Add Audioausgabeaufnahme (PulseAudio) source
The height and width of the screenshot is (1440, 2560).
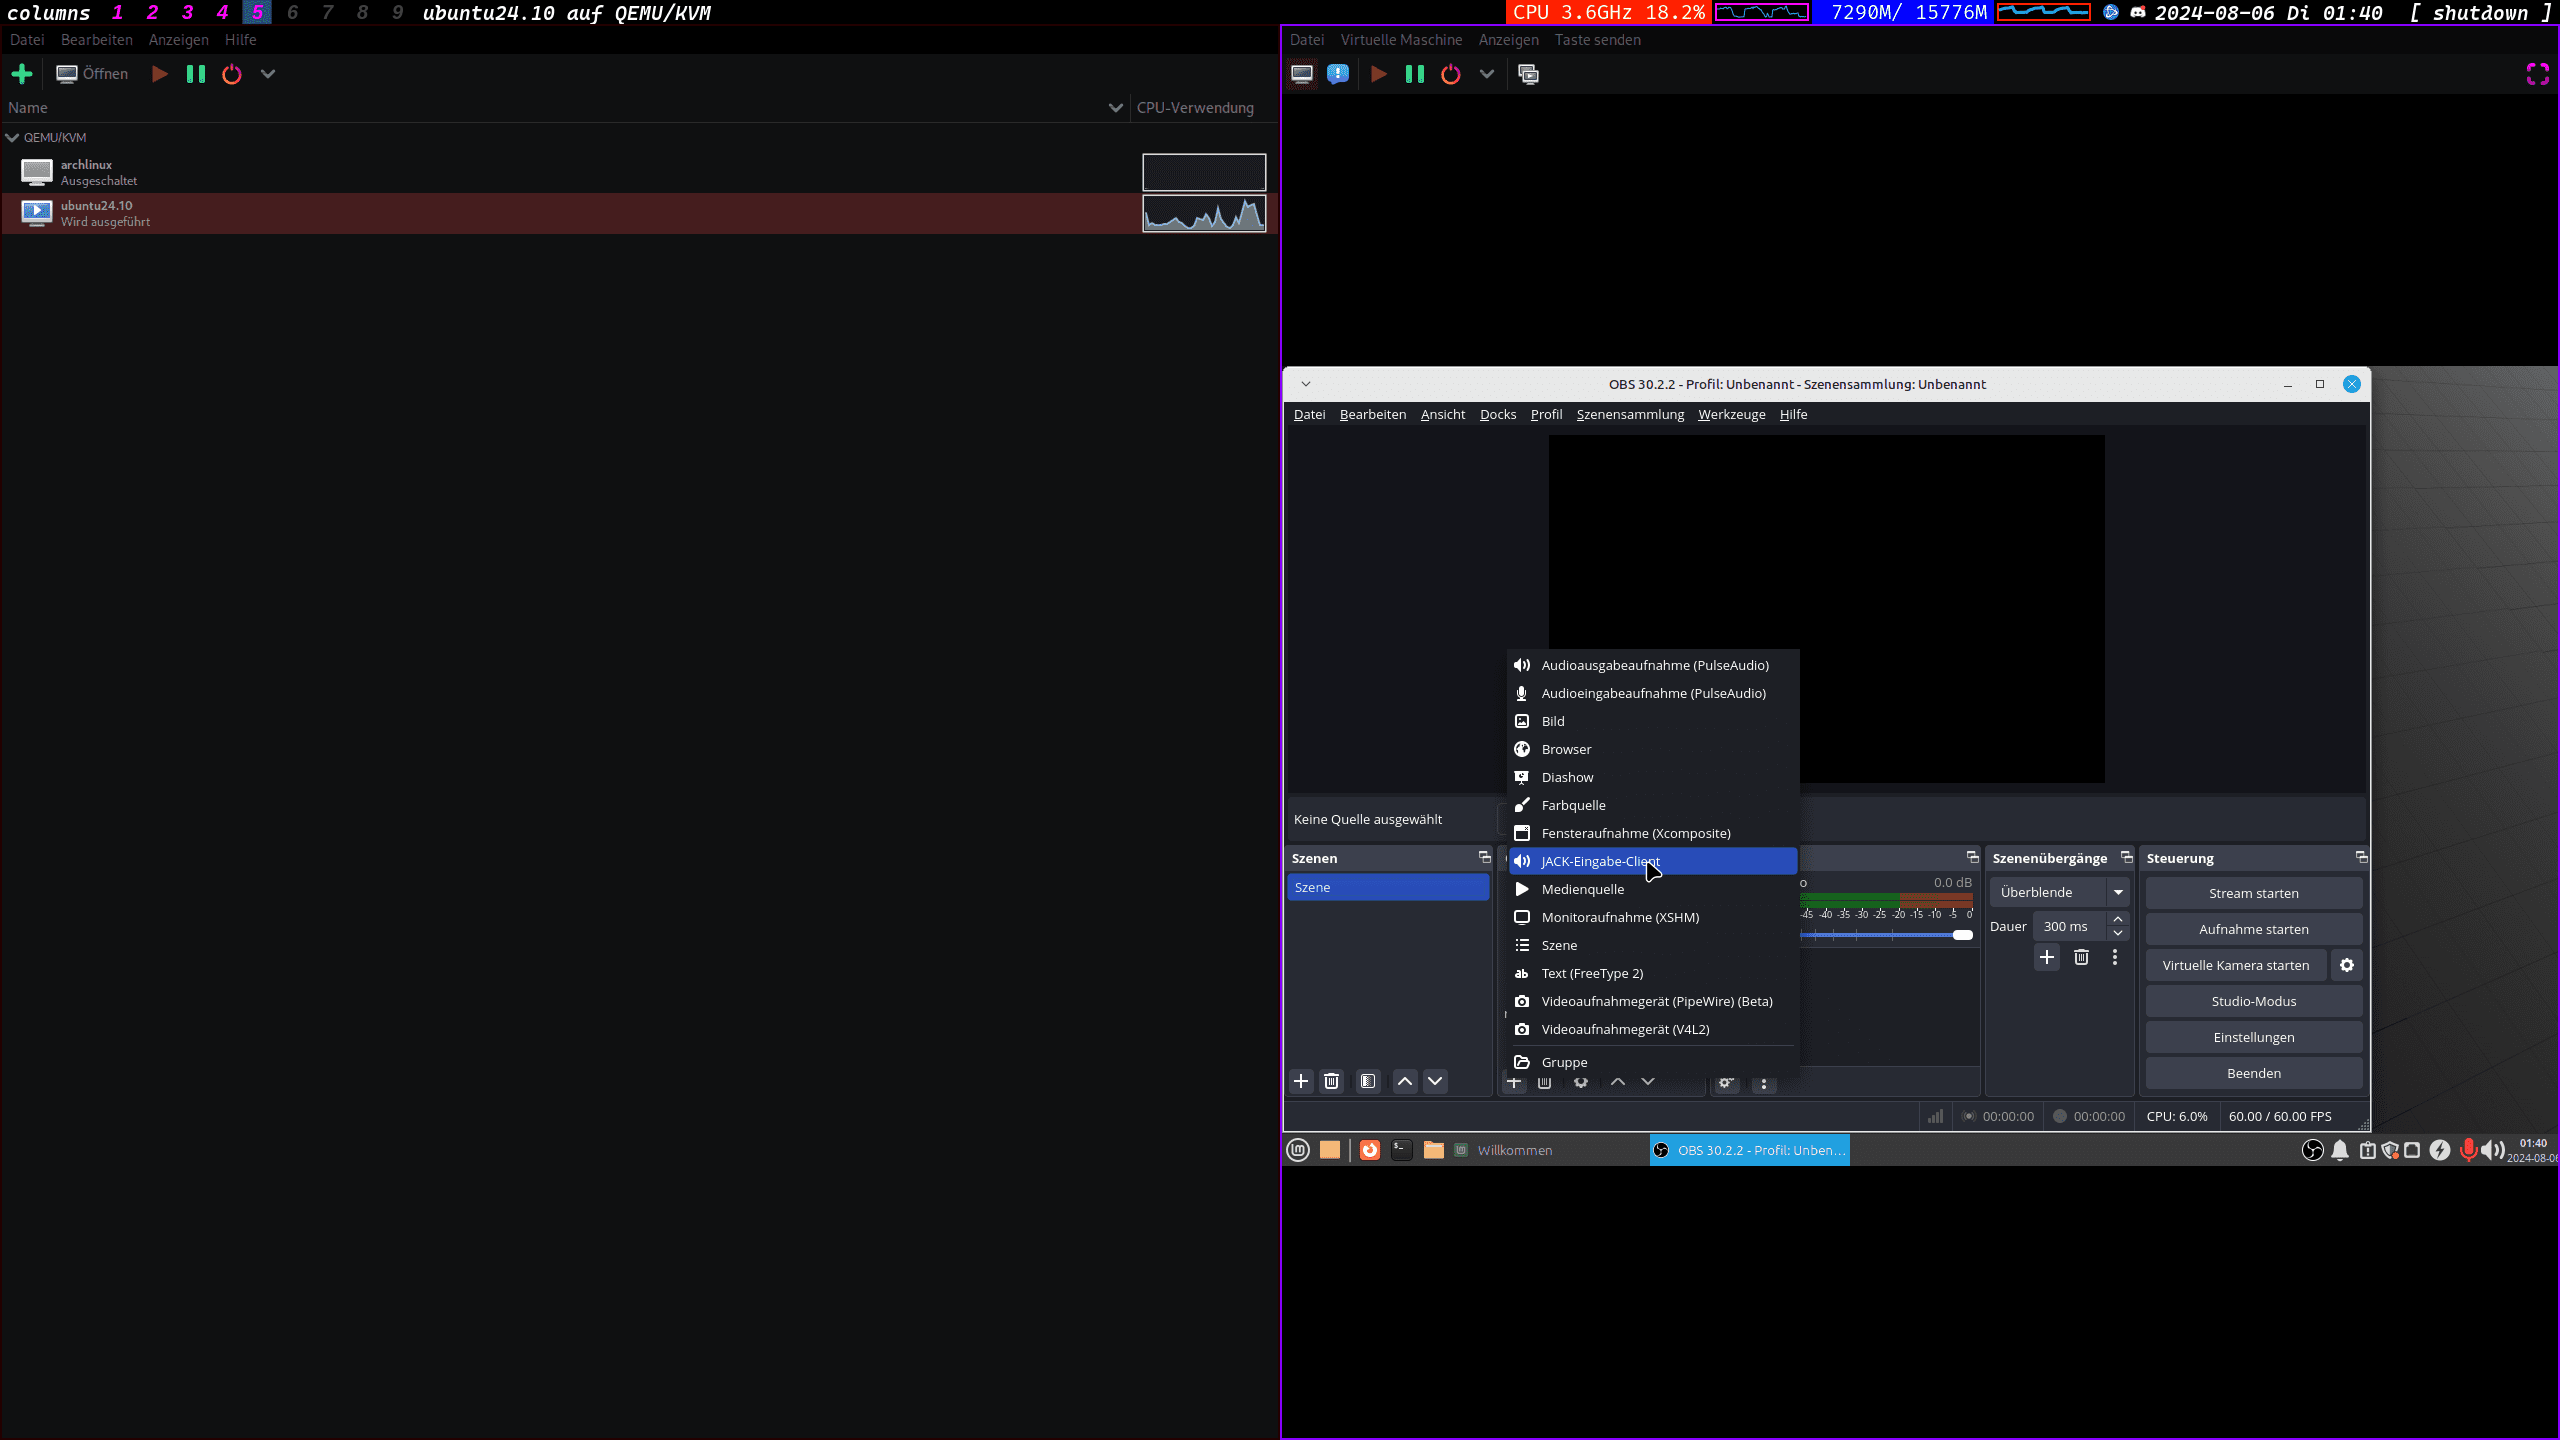click(x=1653, y=665)
